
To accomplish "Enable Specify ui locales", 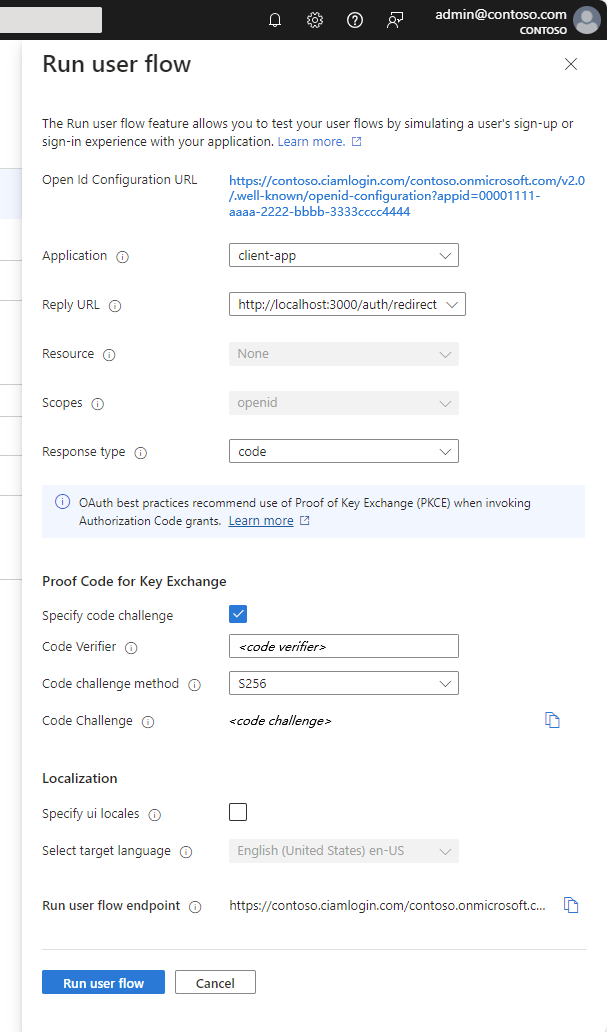I will coord(238,812).
